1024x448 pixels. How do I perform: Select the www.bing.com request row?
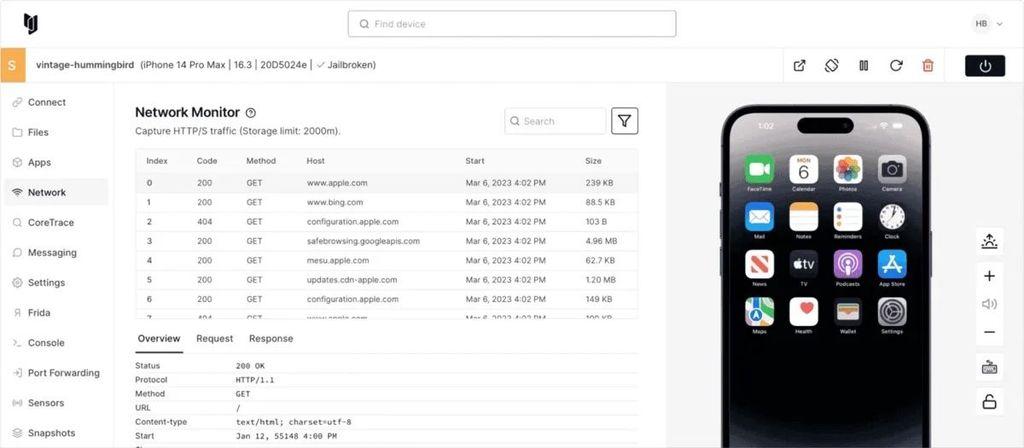(x=387, y=202)
